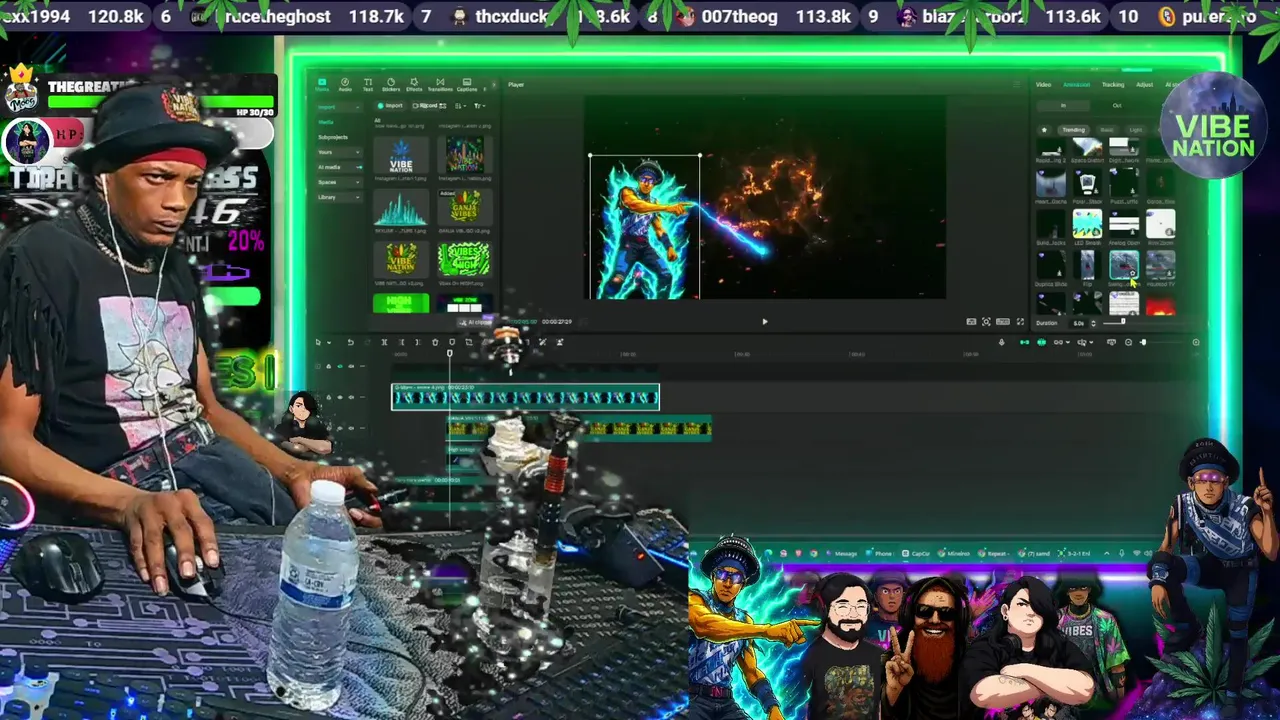Expand the Library sidebar section
The image size is (1280, 720).
click(339, 197)
